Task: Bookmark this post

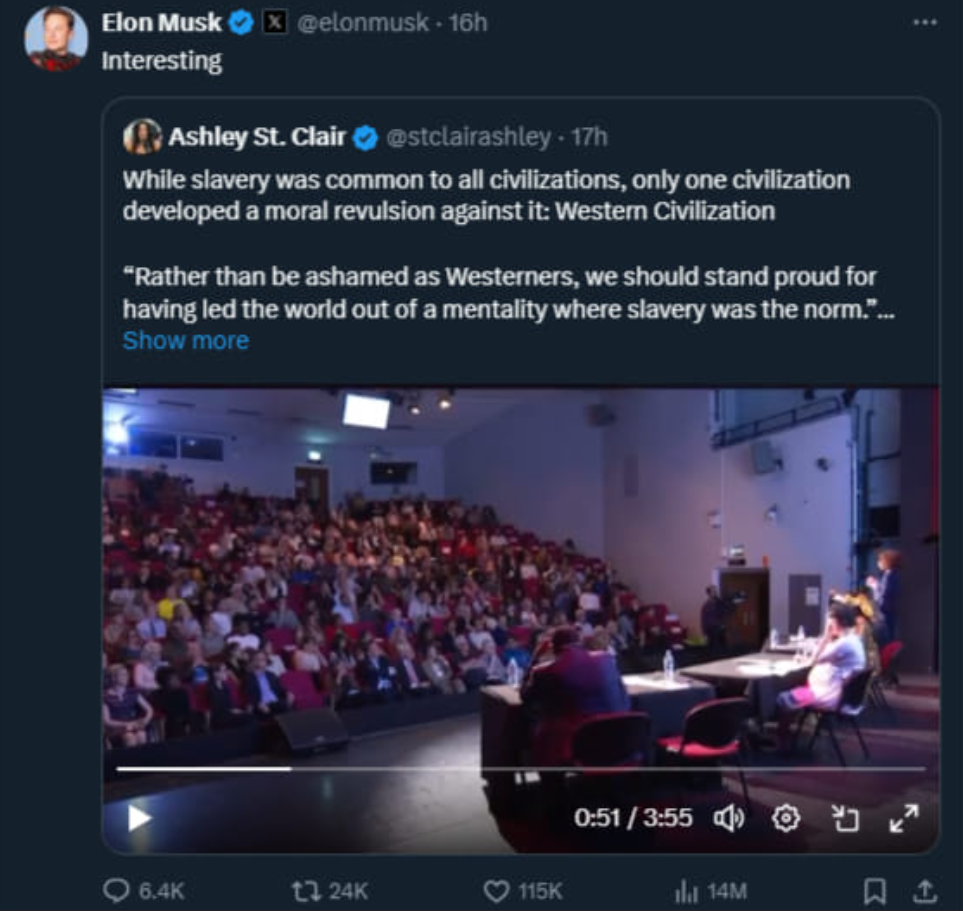Action: [x=875, y=890]
